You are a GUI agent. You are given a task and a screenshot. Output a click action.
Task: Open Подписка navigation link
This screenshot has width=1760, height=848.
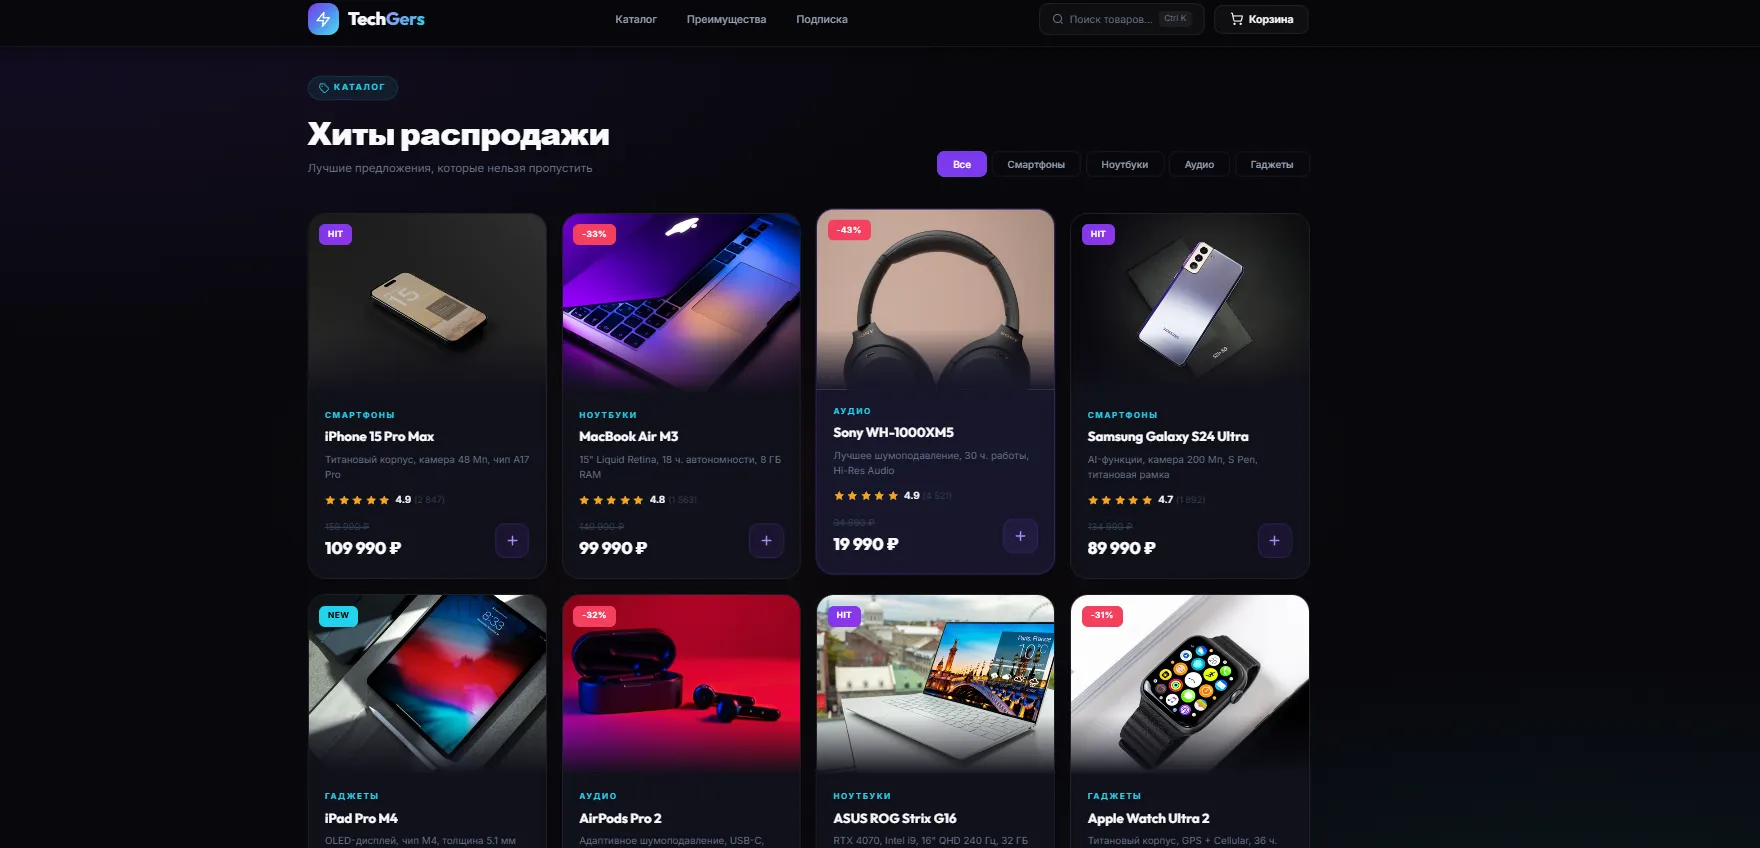[x=822, y=19]
